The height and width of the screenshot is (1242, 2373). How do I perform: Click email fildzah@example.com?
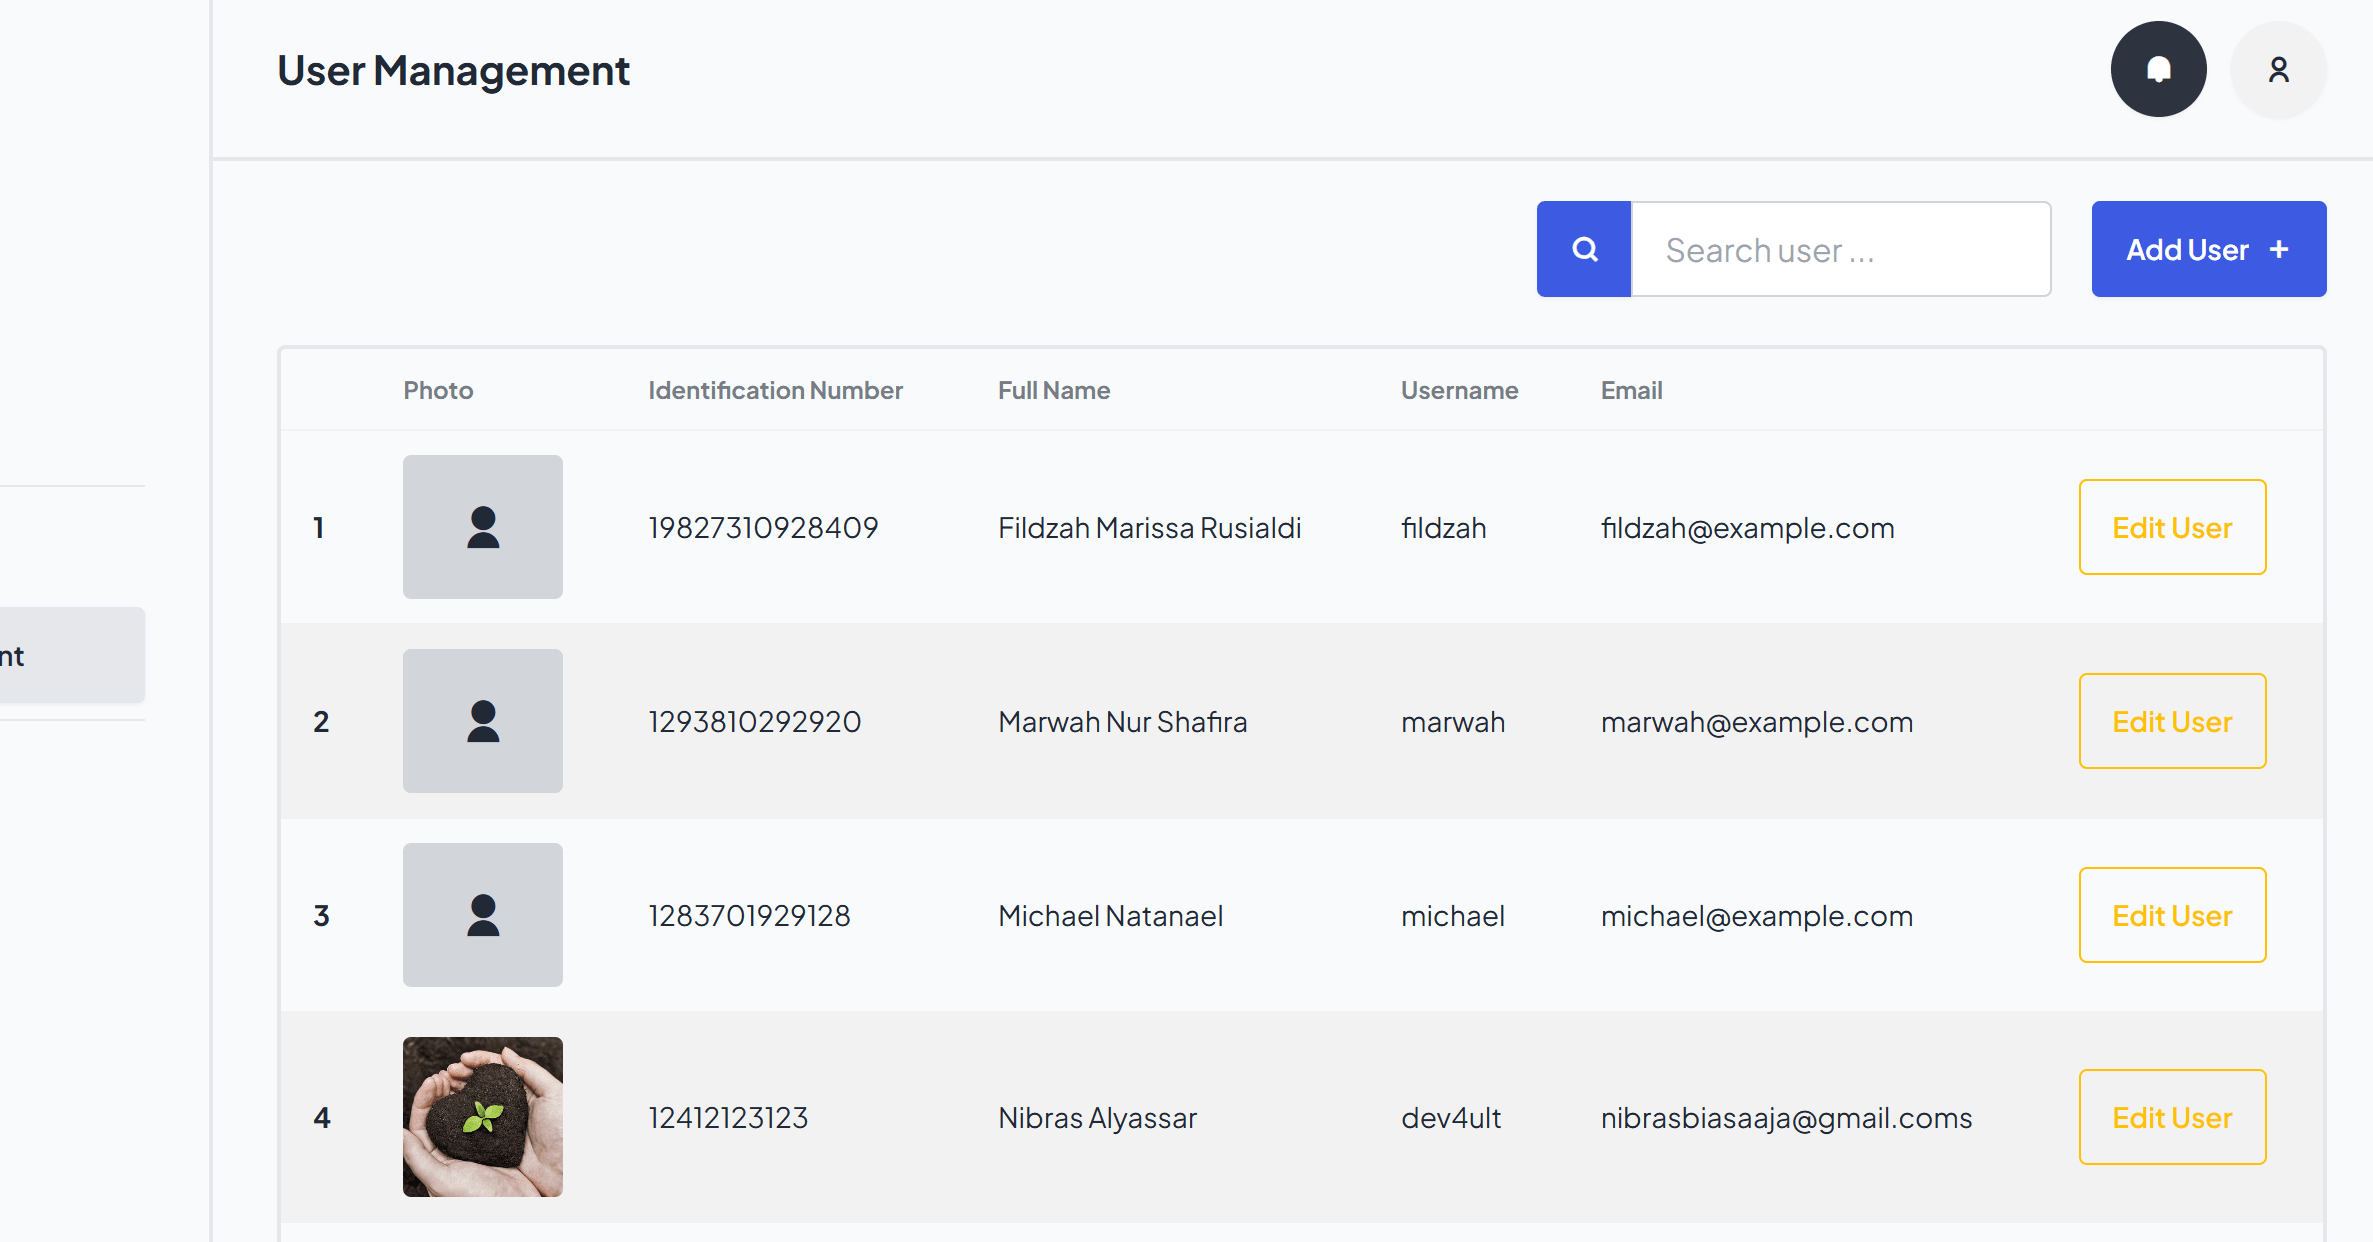click(x=1748, y=528)
